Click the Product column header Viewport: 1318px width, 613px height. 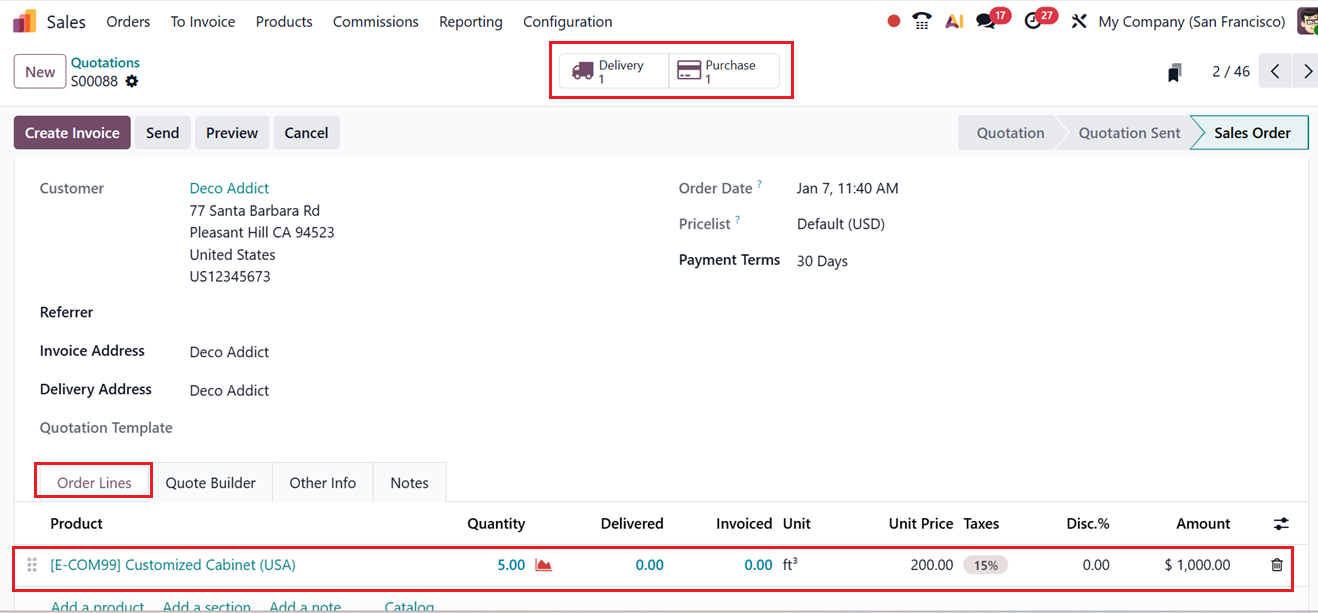click(77, 524)
